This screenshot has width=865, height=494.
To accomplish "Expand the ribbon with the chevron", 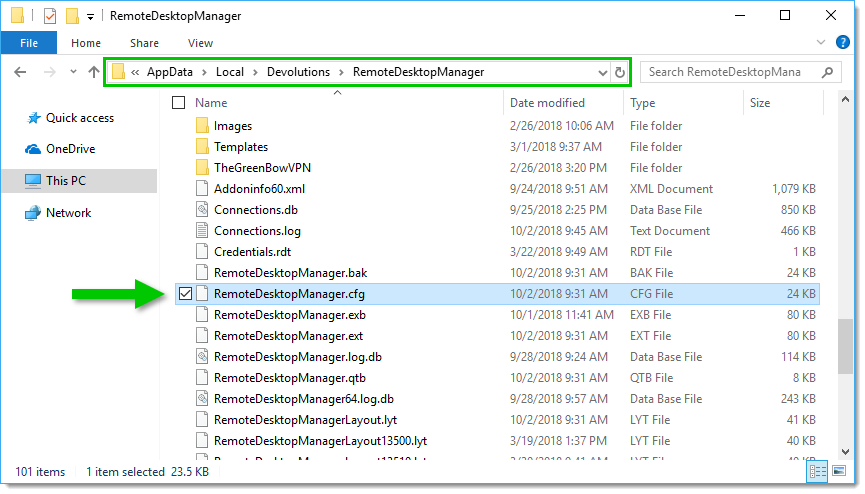I will pyautogui.click(x=821, y=43).
